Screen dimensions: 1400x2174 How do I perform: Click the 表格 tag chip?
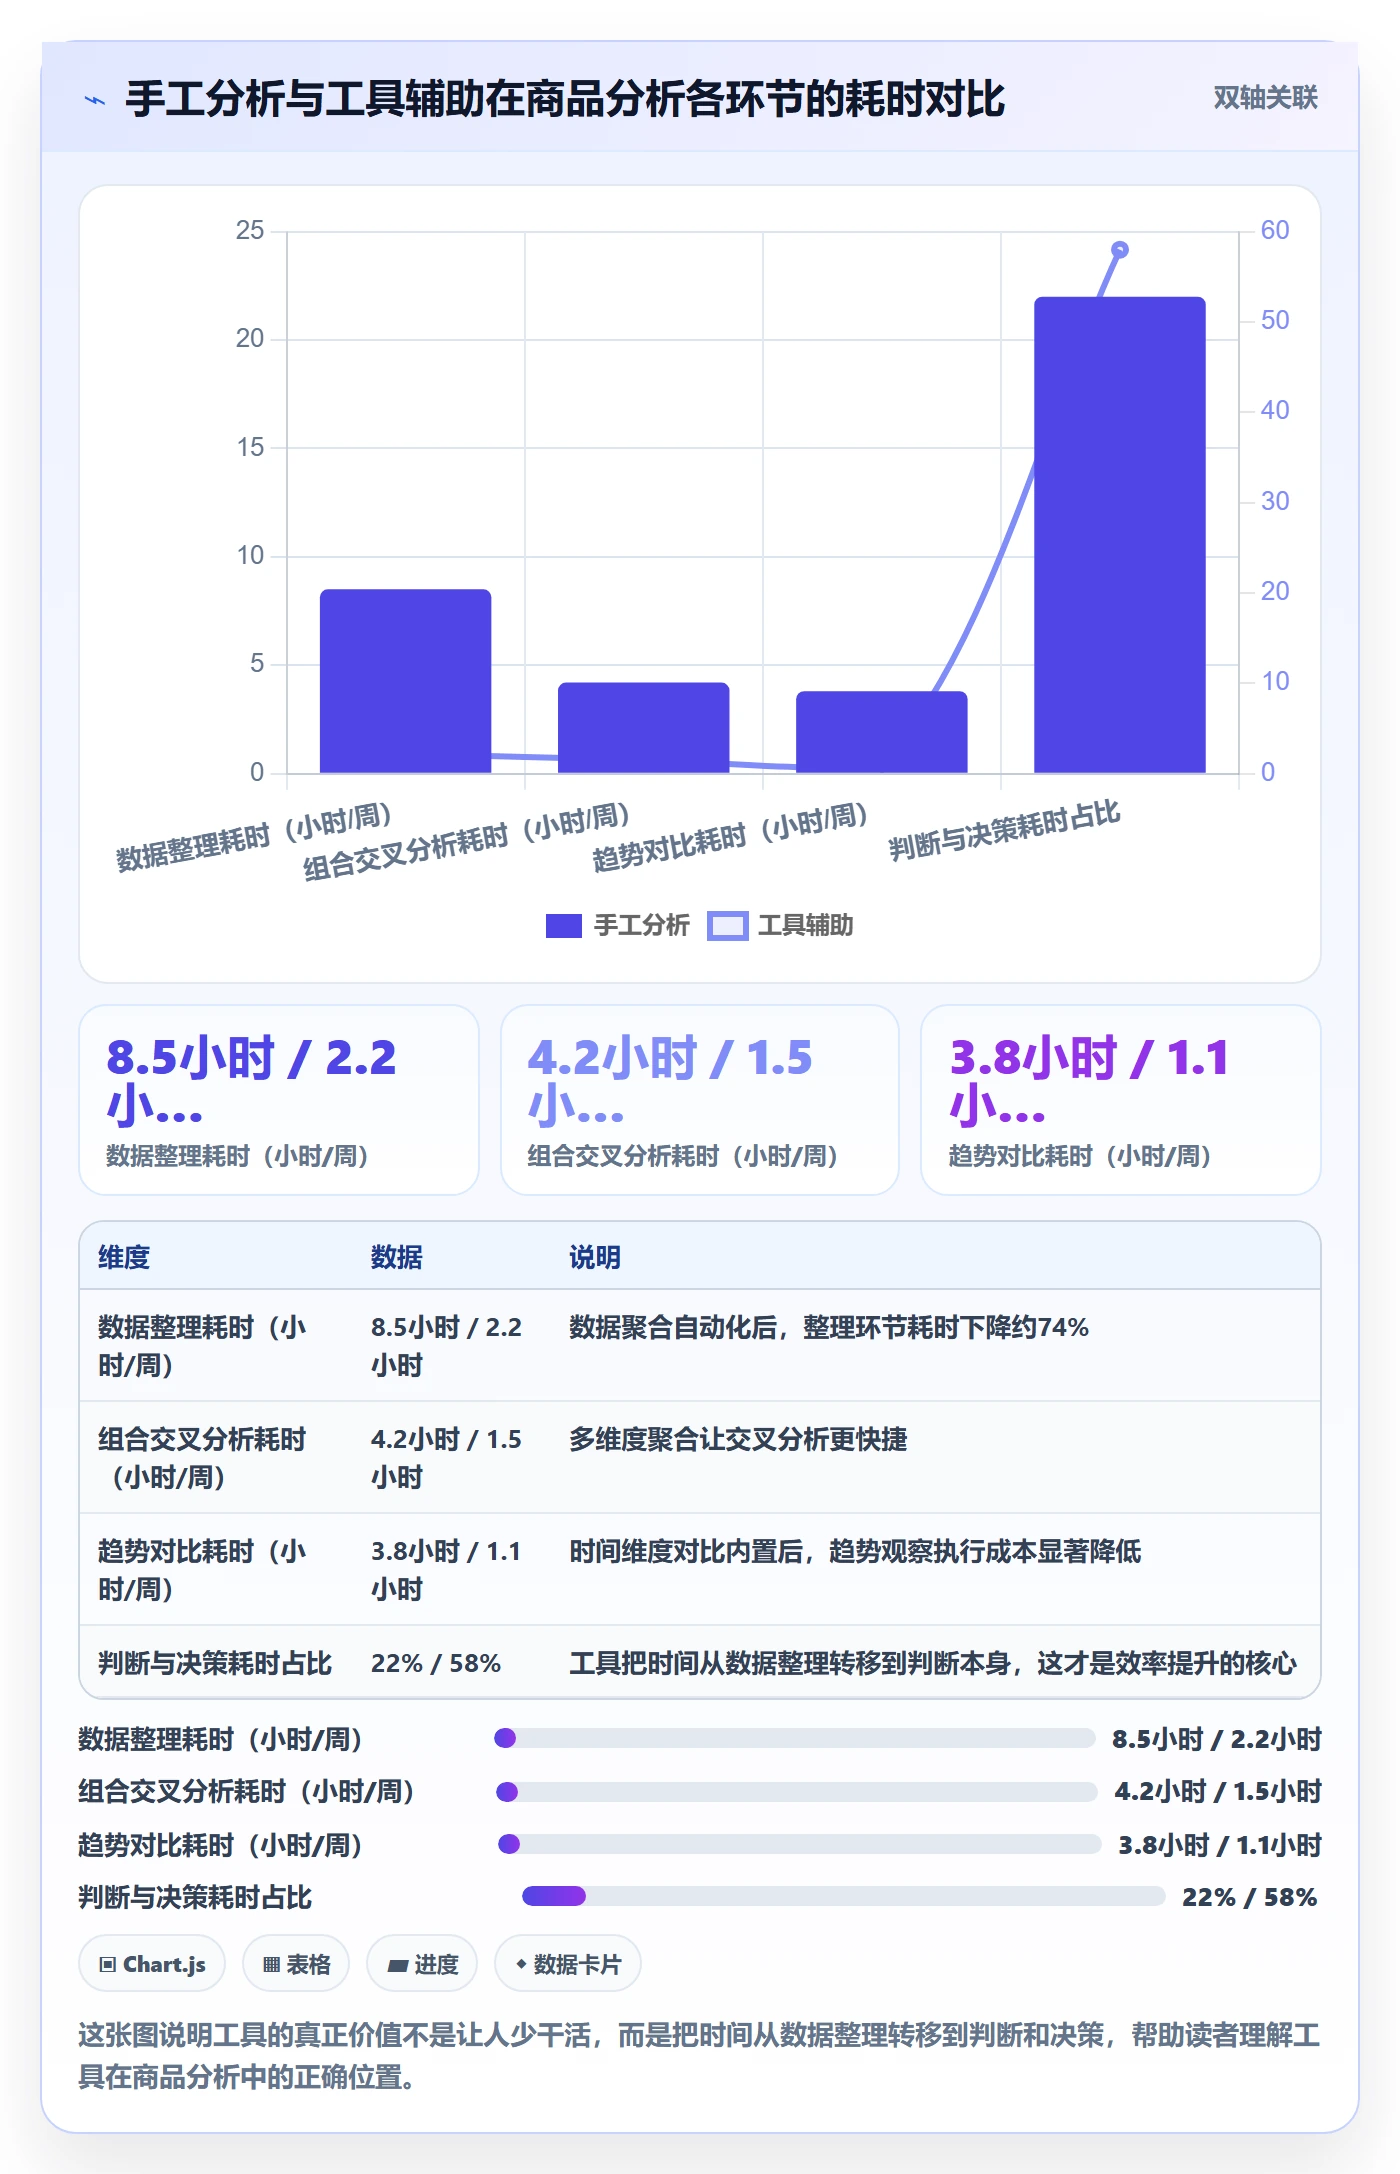[x=296, y=1964]
